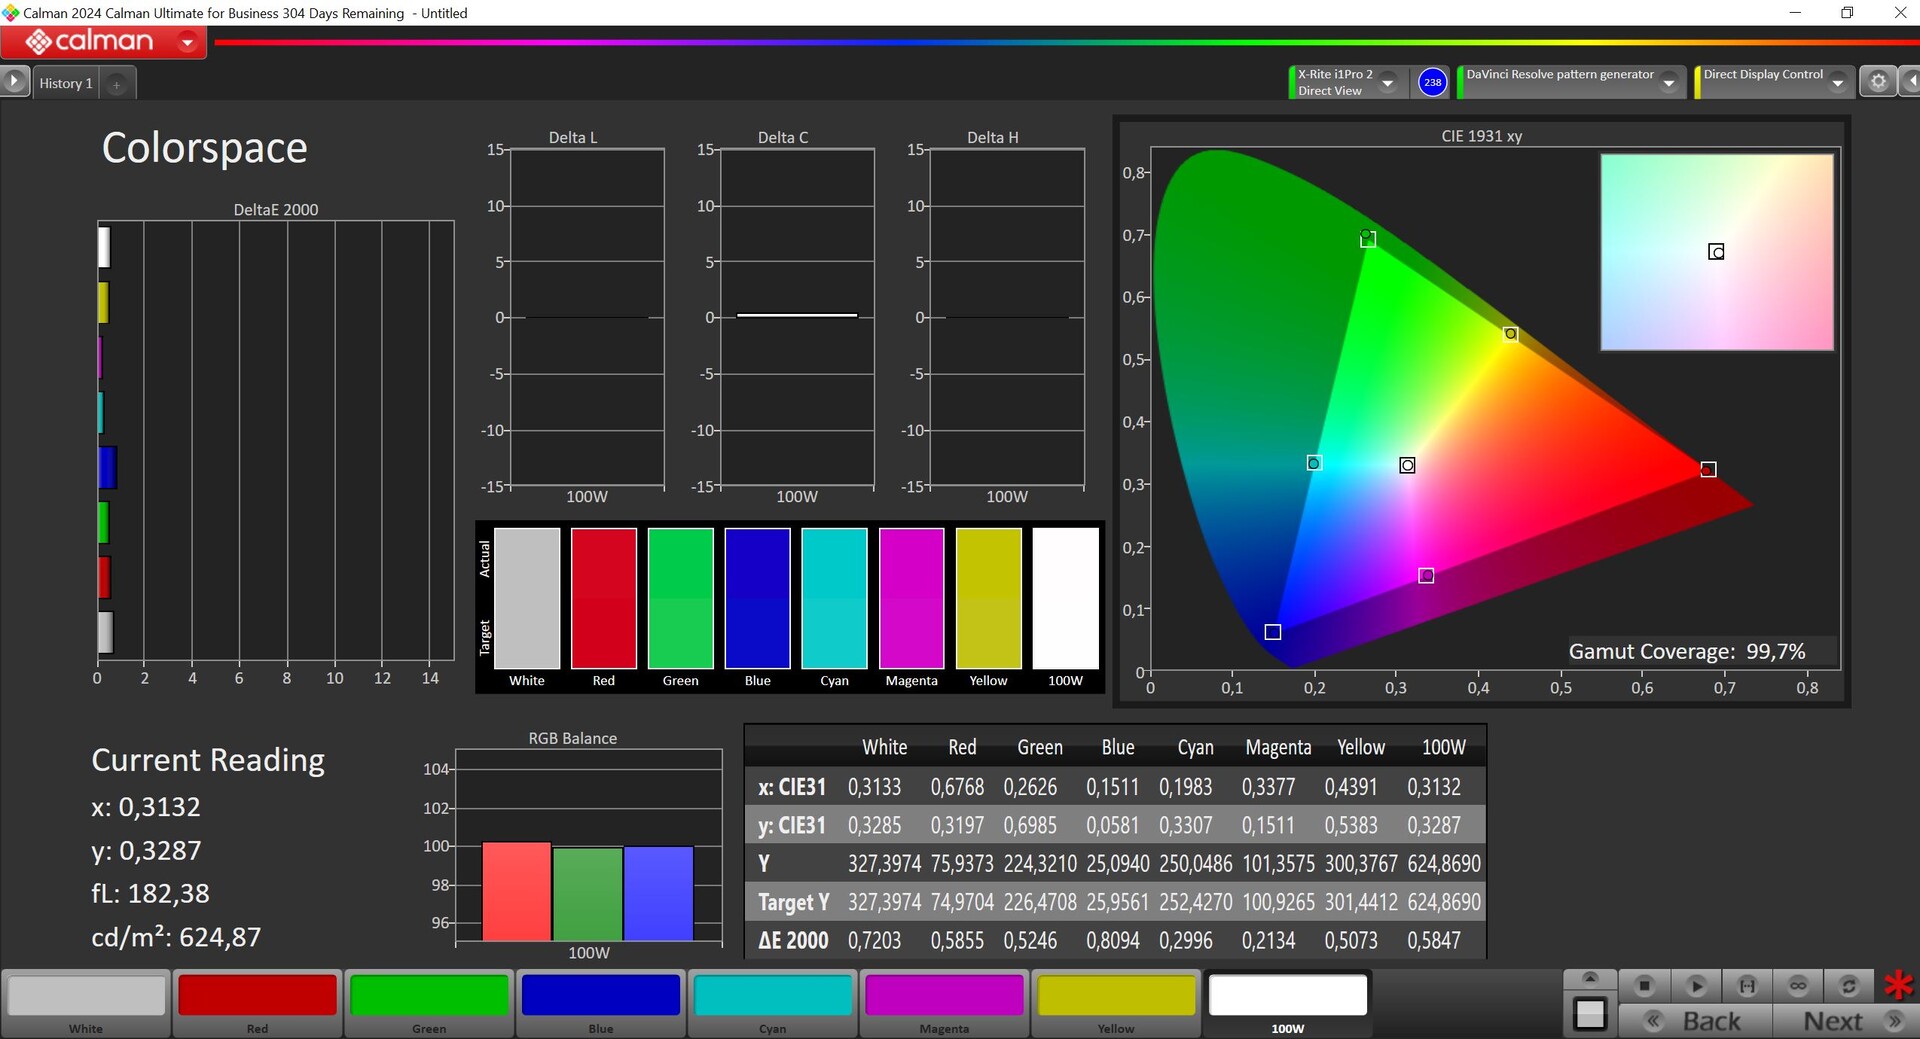The height and width of the screenshot is (1039, 1920).
Task: Open the settings gear icon
Action: [x=1878, y=82]
